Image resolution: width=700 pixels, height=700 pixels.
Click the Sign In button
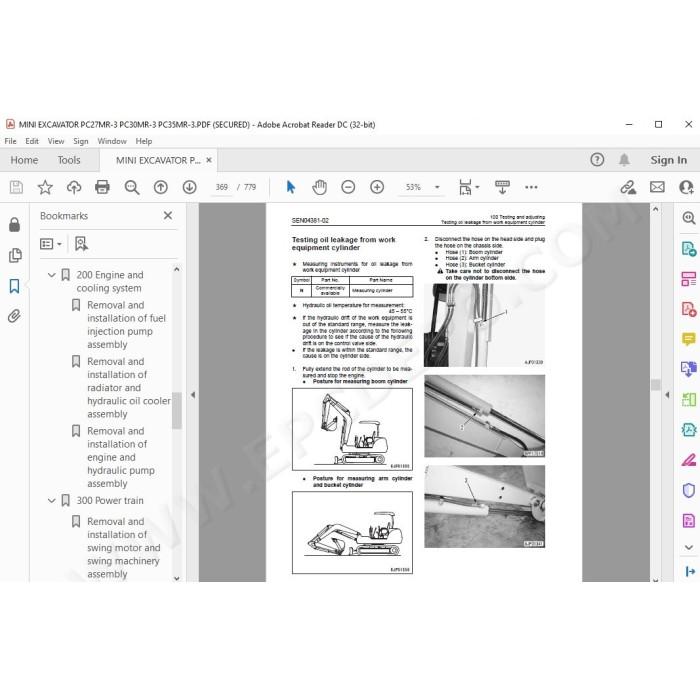[x=668, y=160]
